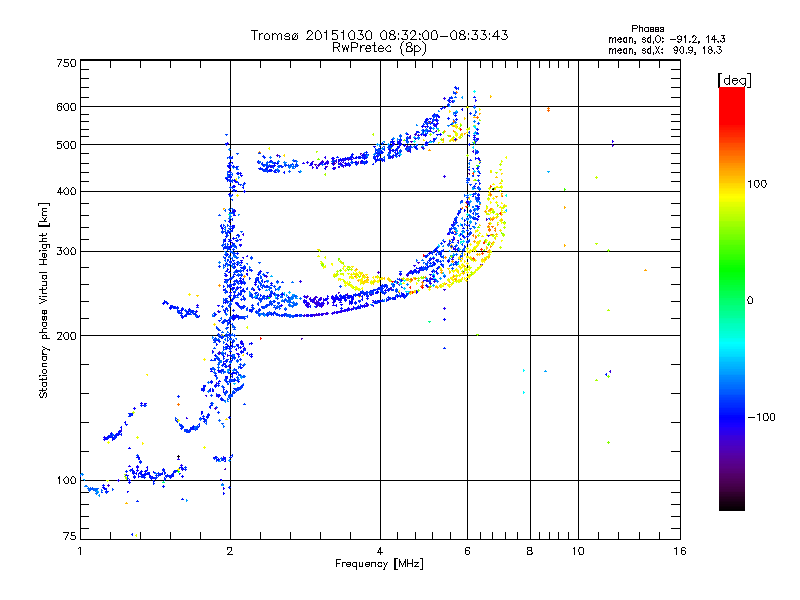Click the x-axis tick label '10'
Screen dimensions: 800x600
(578, 551)
